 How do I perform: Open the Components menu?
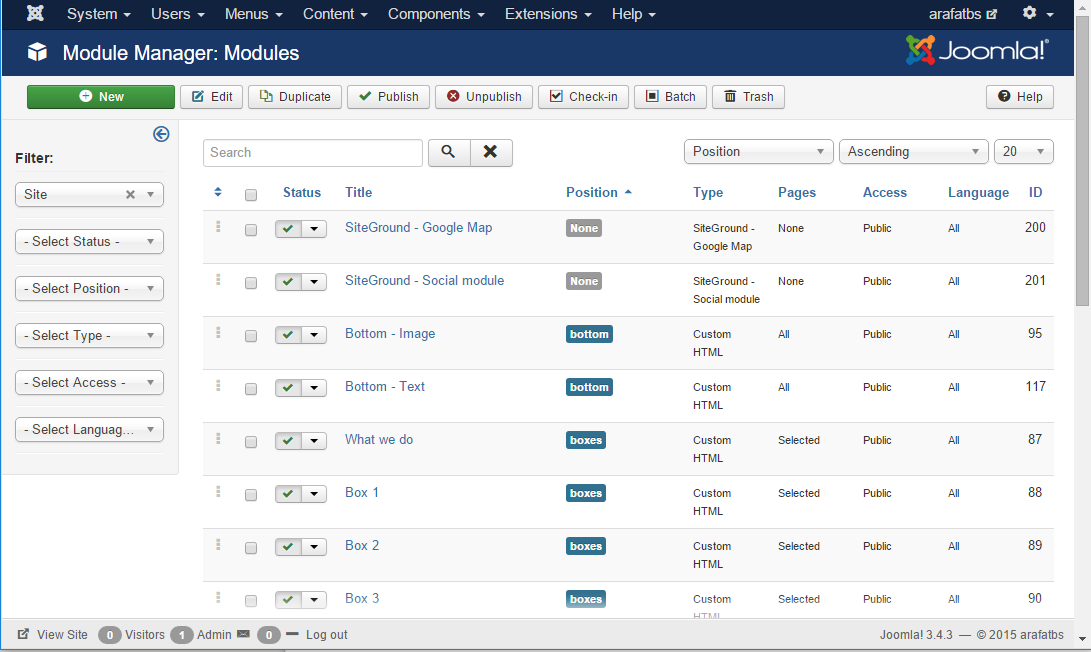[435, 14]
